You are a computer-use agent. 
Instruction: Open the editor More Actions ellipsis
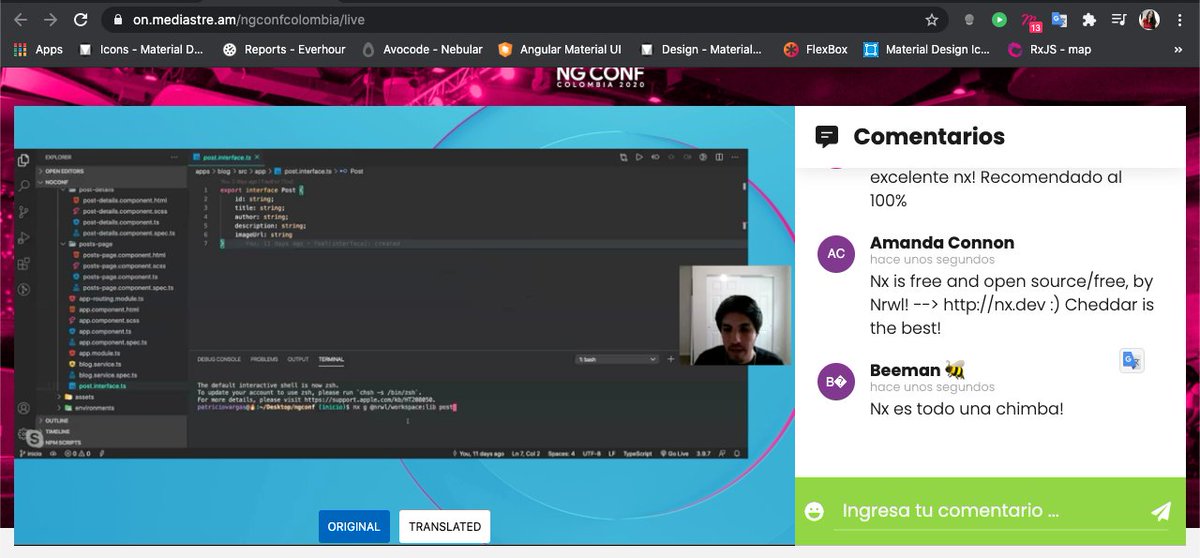735,157
